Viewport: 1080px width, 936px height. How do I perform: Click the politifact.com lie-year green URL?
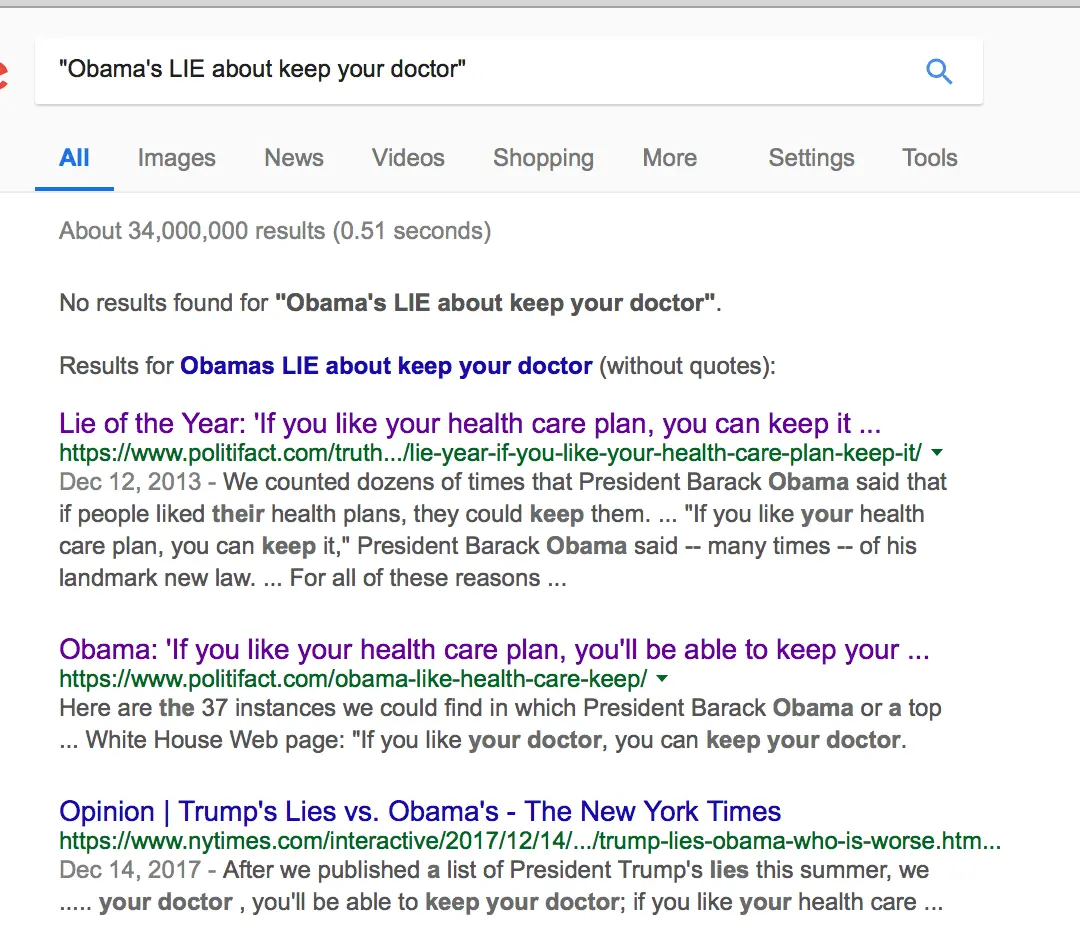[x=490, y=453]
